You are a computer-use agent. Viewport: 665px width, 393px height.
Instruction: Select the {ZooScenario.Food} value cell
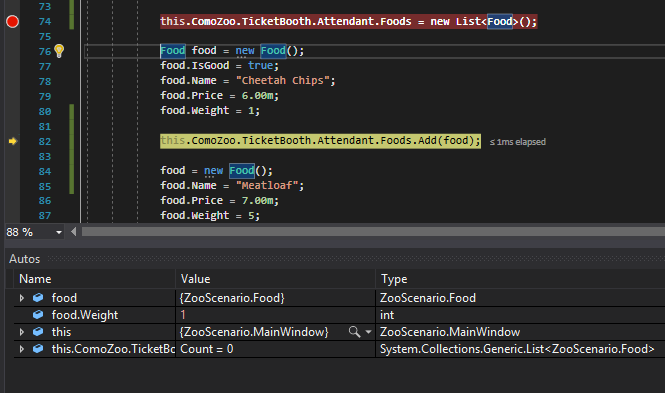coord(275,298)
